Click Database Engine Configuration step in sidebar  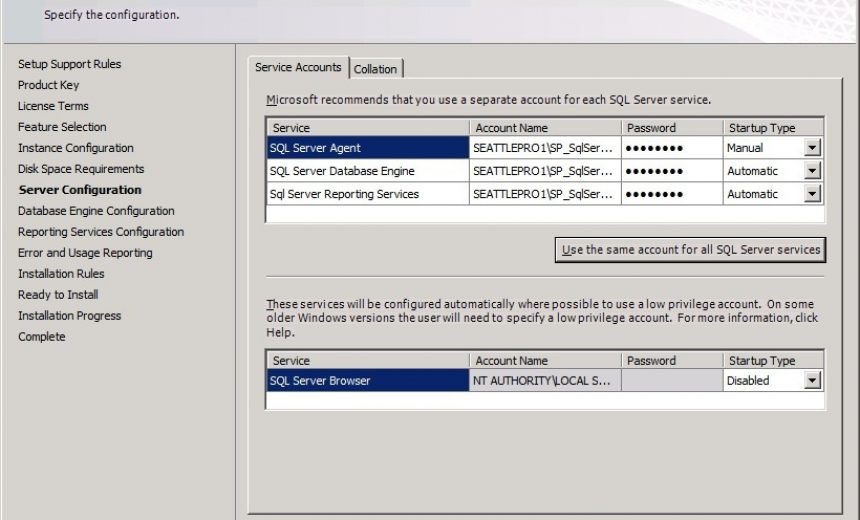coord(96,211)
